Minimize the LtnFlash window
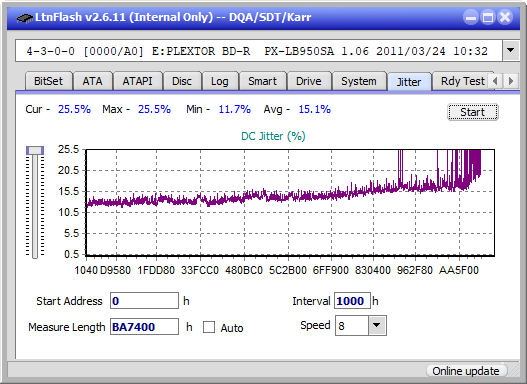 pyautogui.click(x=471, y=17)
